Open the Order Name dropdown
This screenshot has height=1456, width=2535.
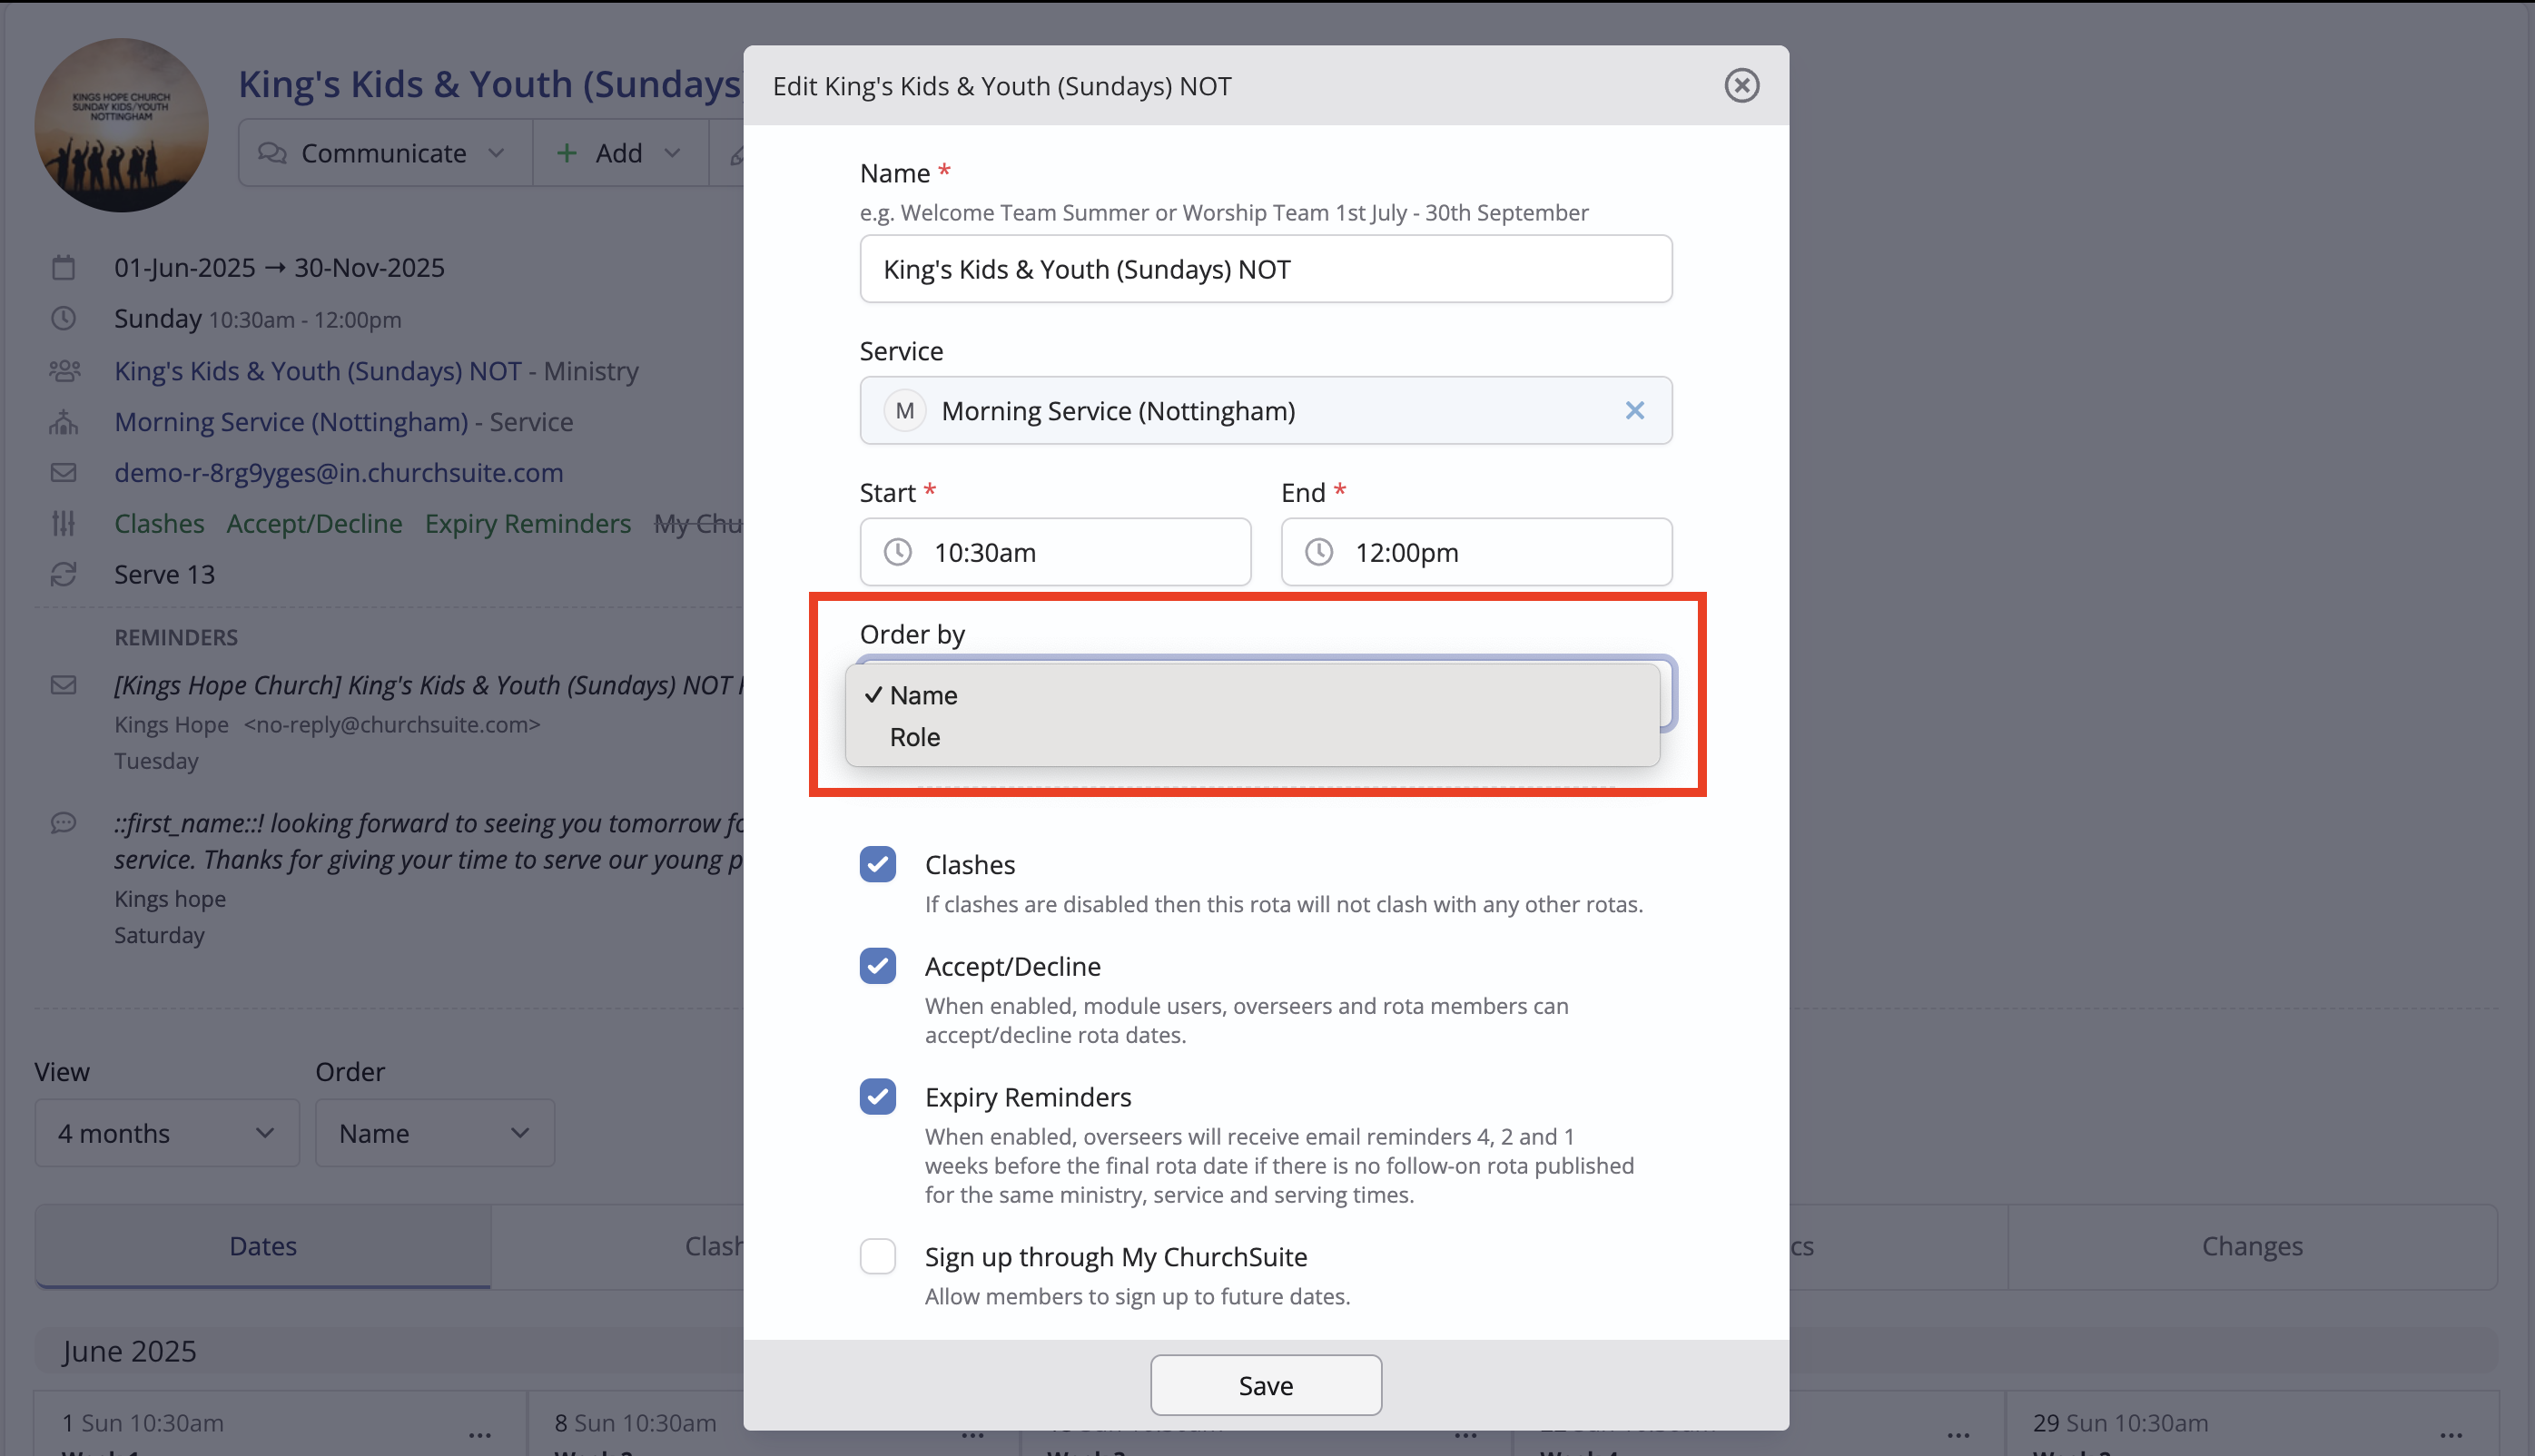pos(435,1132)
